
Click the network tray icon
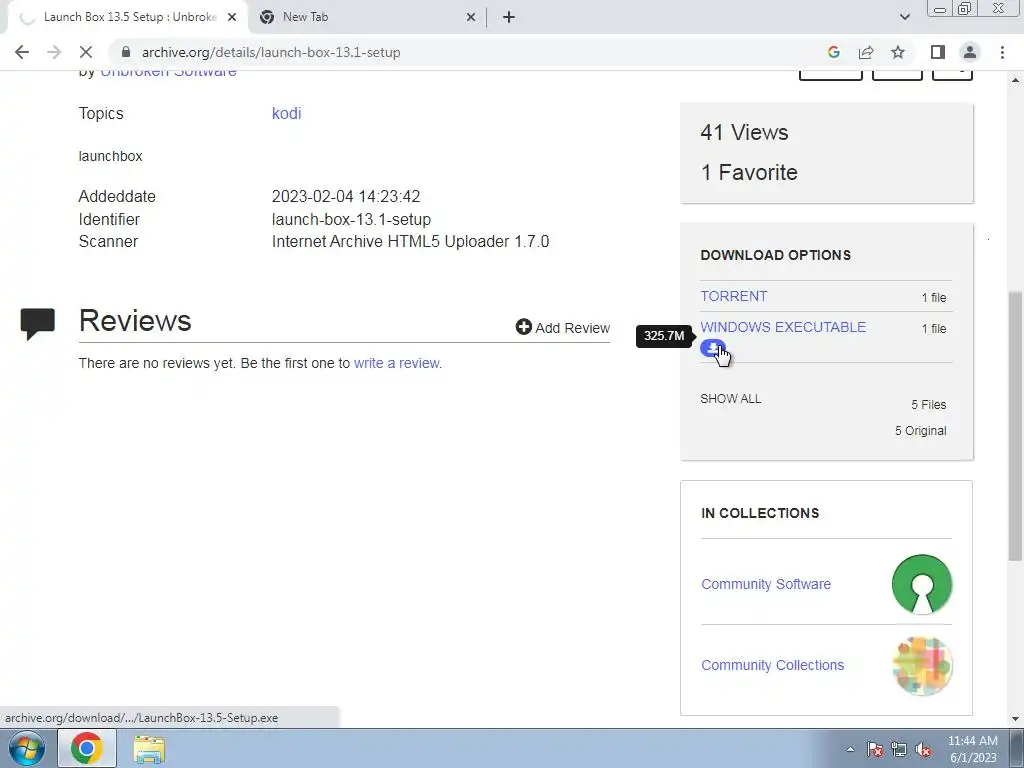899,750
